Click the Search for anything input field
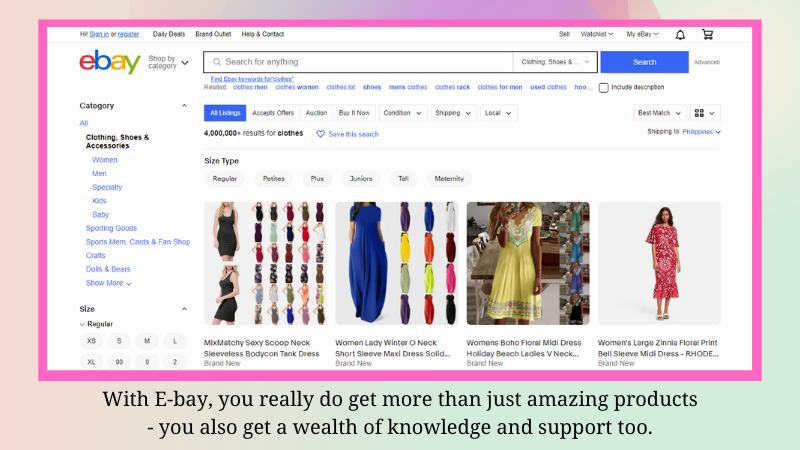This screenshot has height=450, width=800. (360, 62)
